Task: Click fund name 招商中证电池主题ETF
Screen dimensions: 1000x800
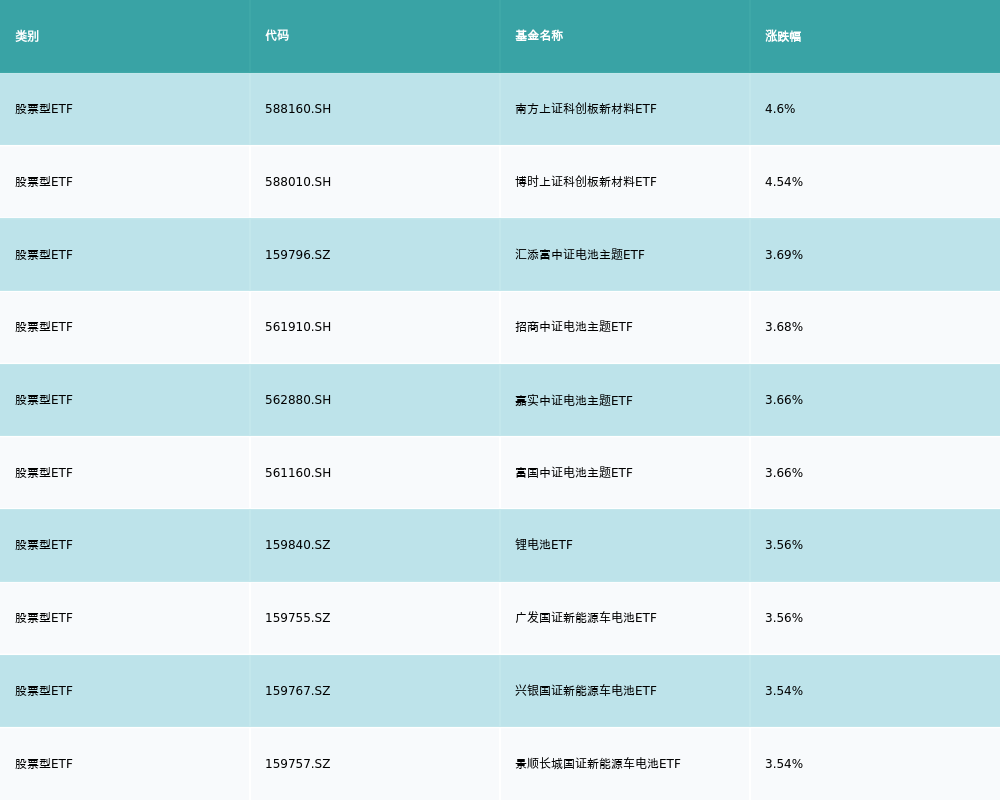Action: [574, 327]
